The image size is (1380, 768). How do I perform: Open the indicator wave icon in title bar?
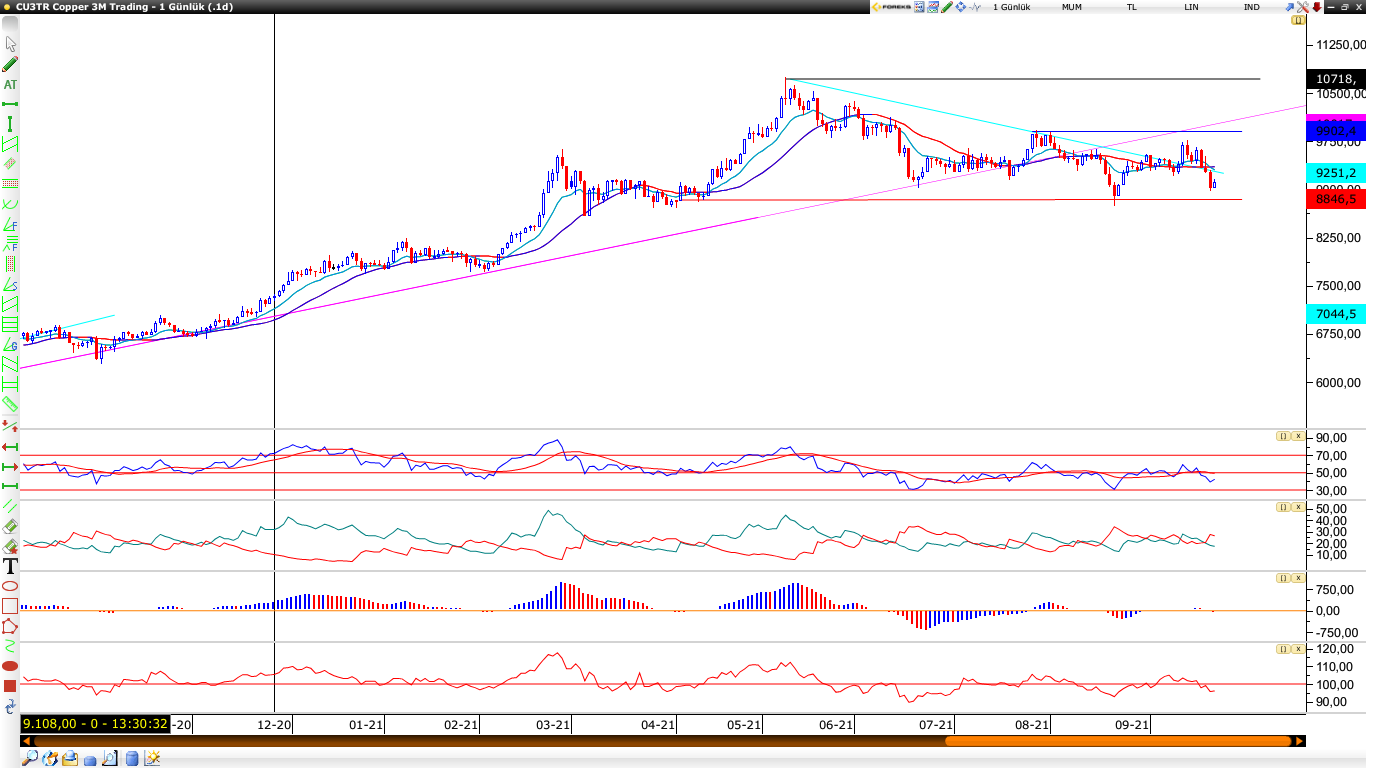975,7
